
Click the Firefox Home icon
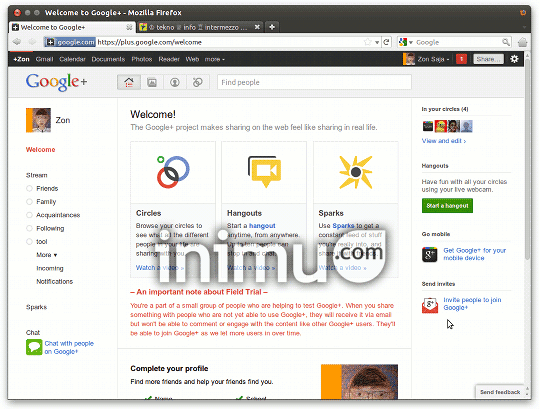coord(522,42)
